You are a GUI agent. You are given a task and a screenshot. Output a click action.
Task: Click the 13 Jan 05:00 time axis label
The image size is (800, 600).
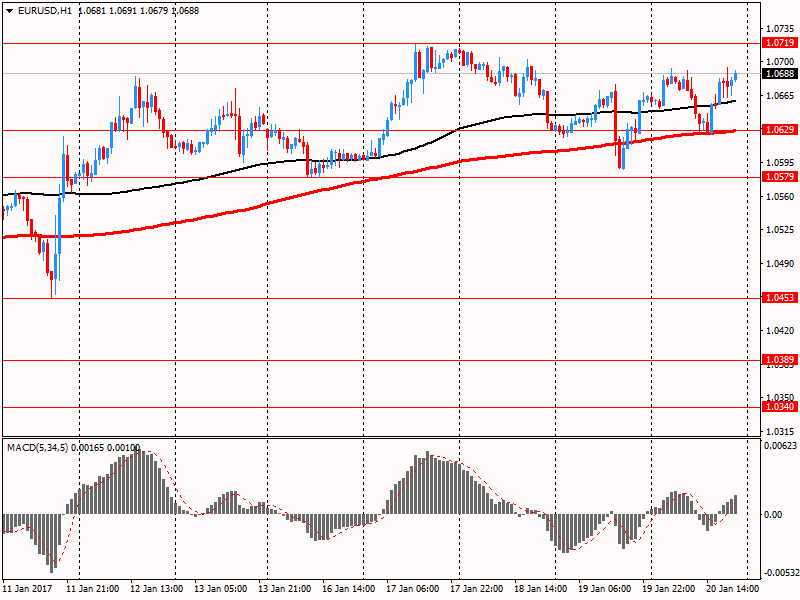(221, 589)
